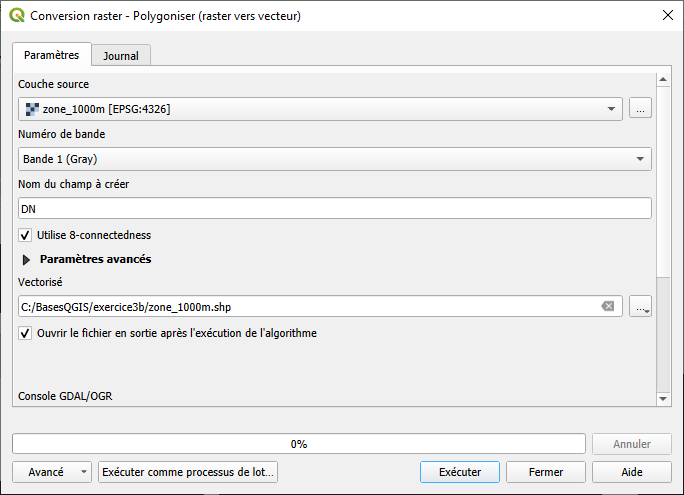The height and width of the screenshot is (495, 684).
Task: Close the Polygoniser dialog window
Action: [667, 15]
